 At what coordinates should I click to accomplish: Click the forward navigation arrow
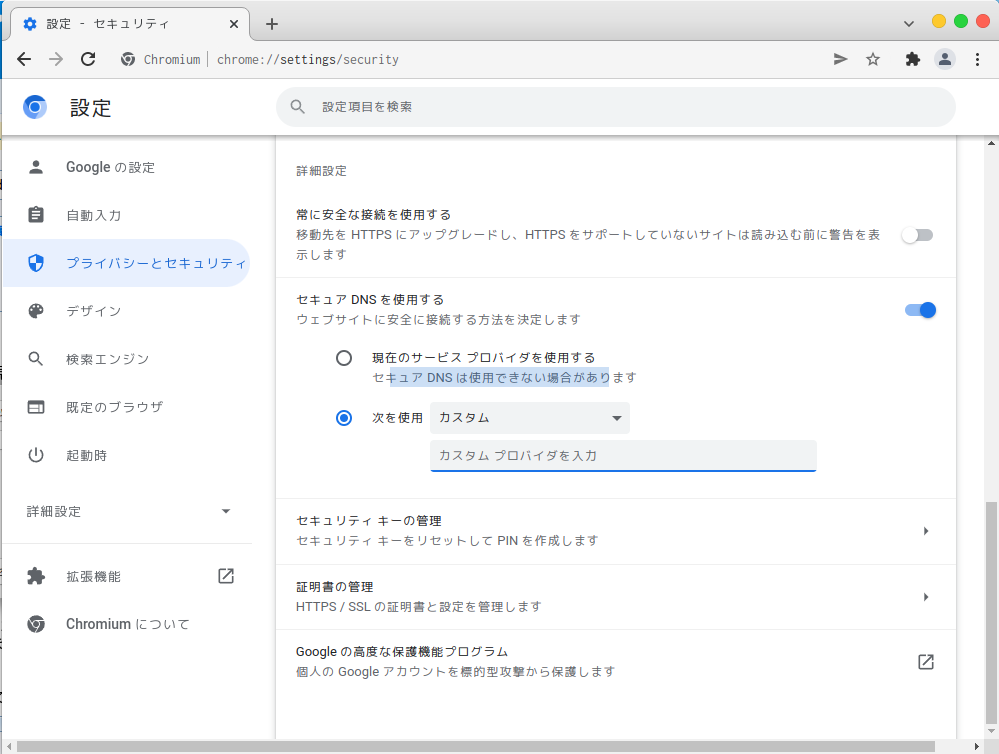(56, 59)
